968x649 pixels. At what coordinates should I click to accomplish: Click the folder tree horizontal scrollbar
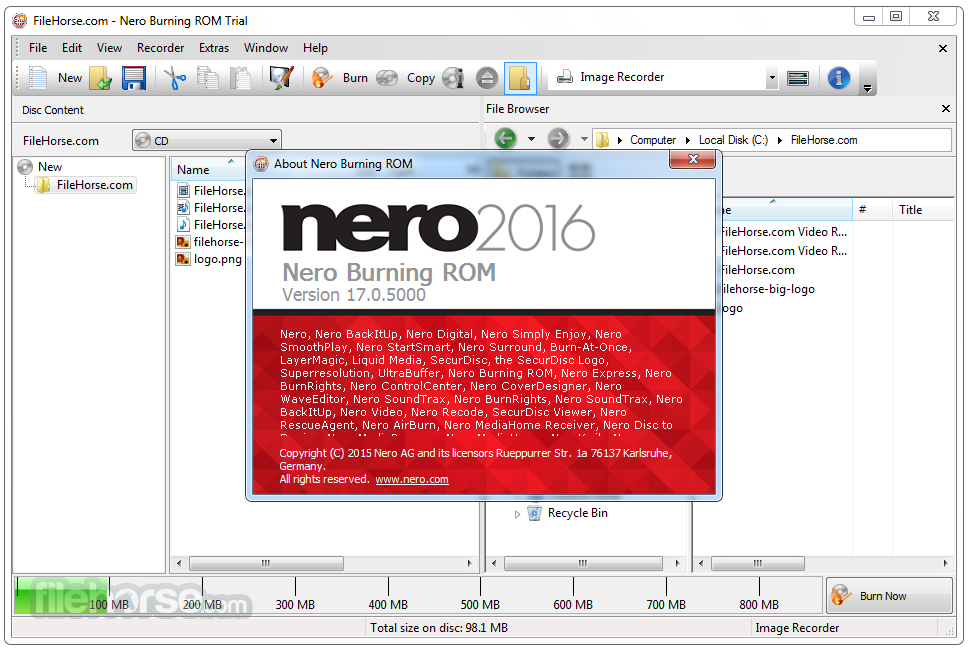coord(583,563)
